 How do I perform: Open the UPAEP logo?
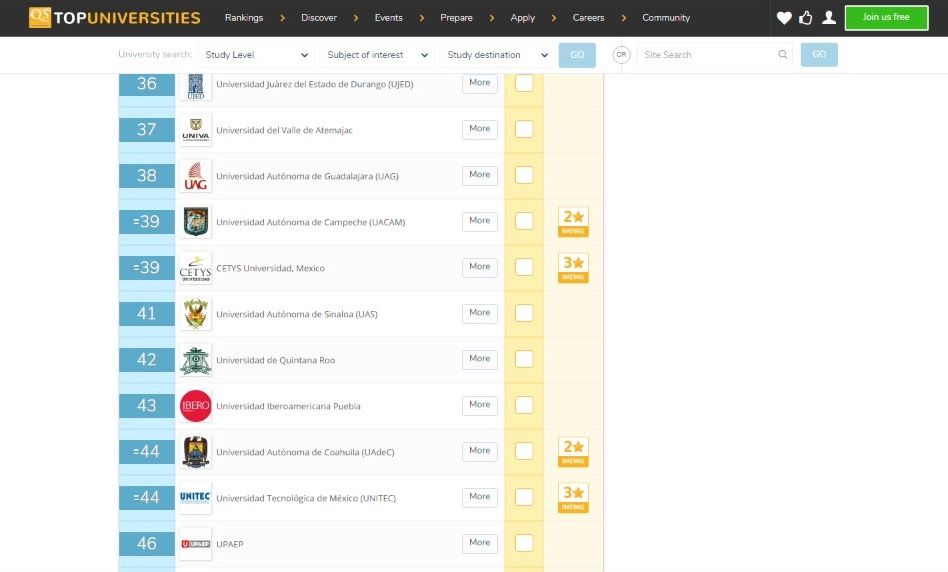tap(196, 544)
